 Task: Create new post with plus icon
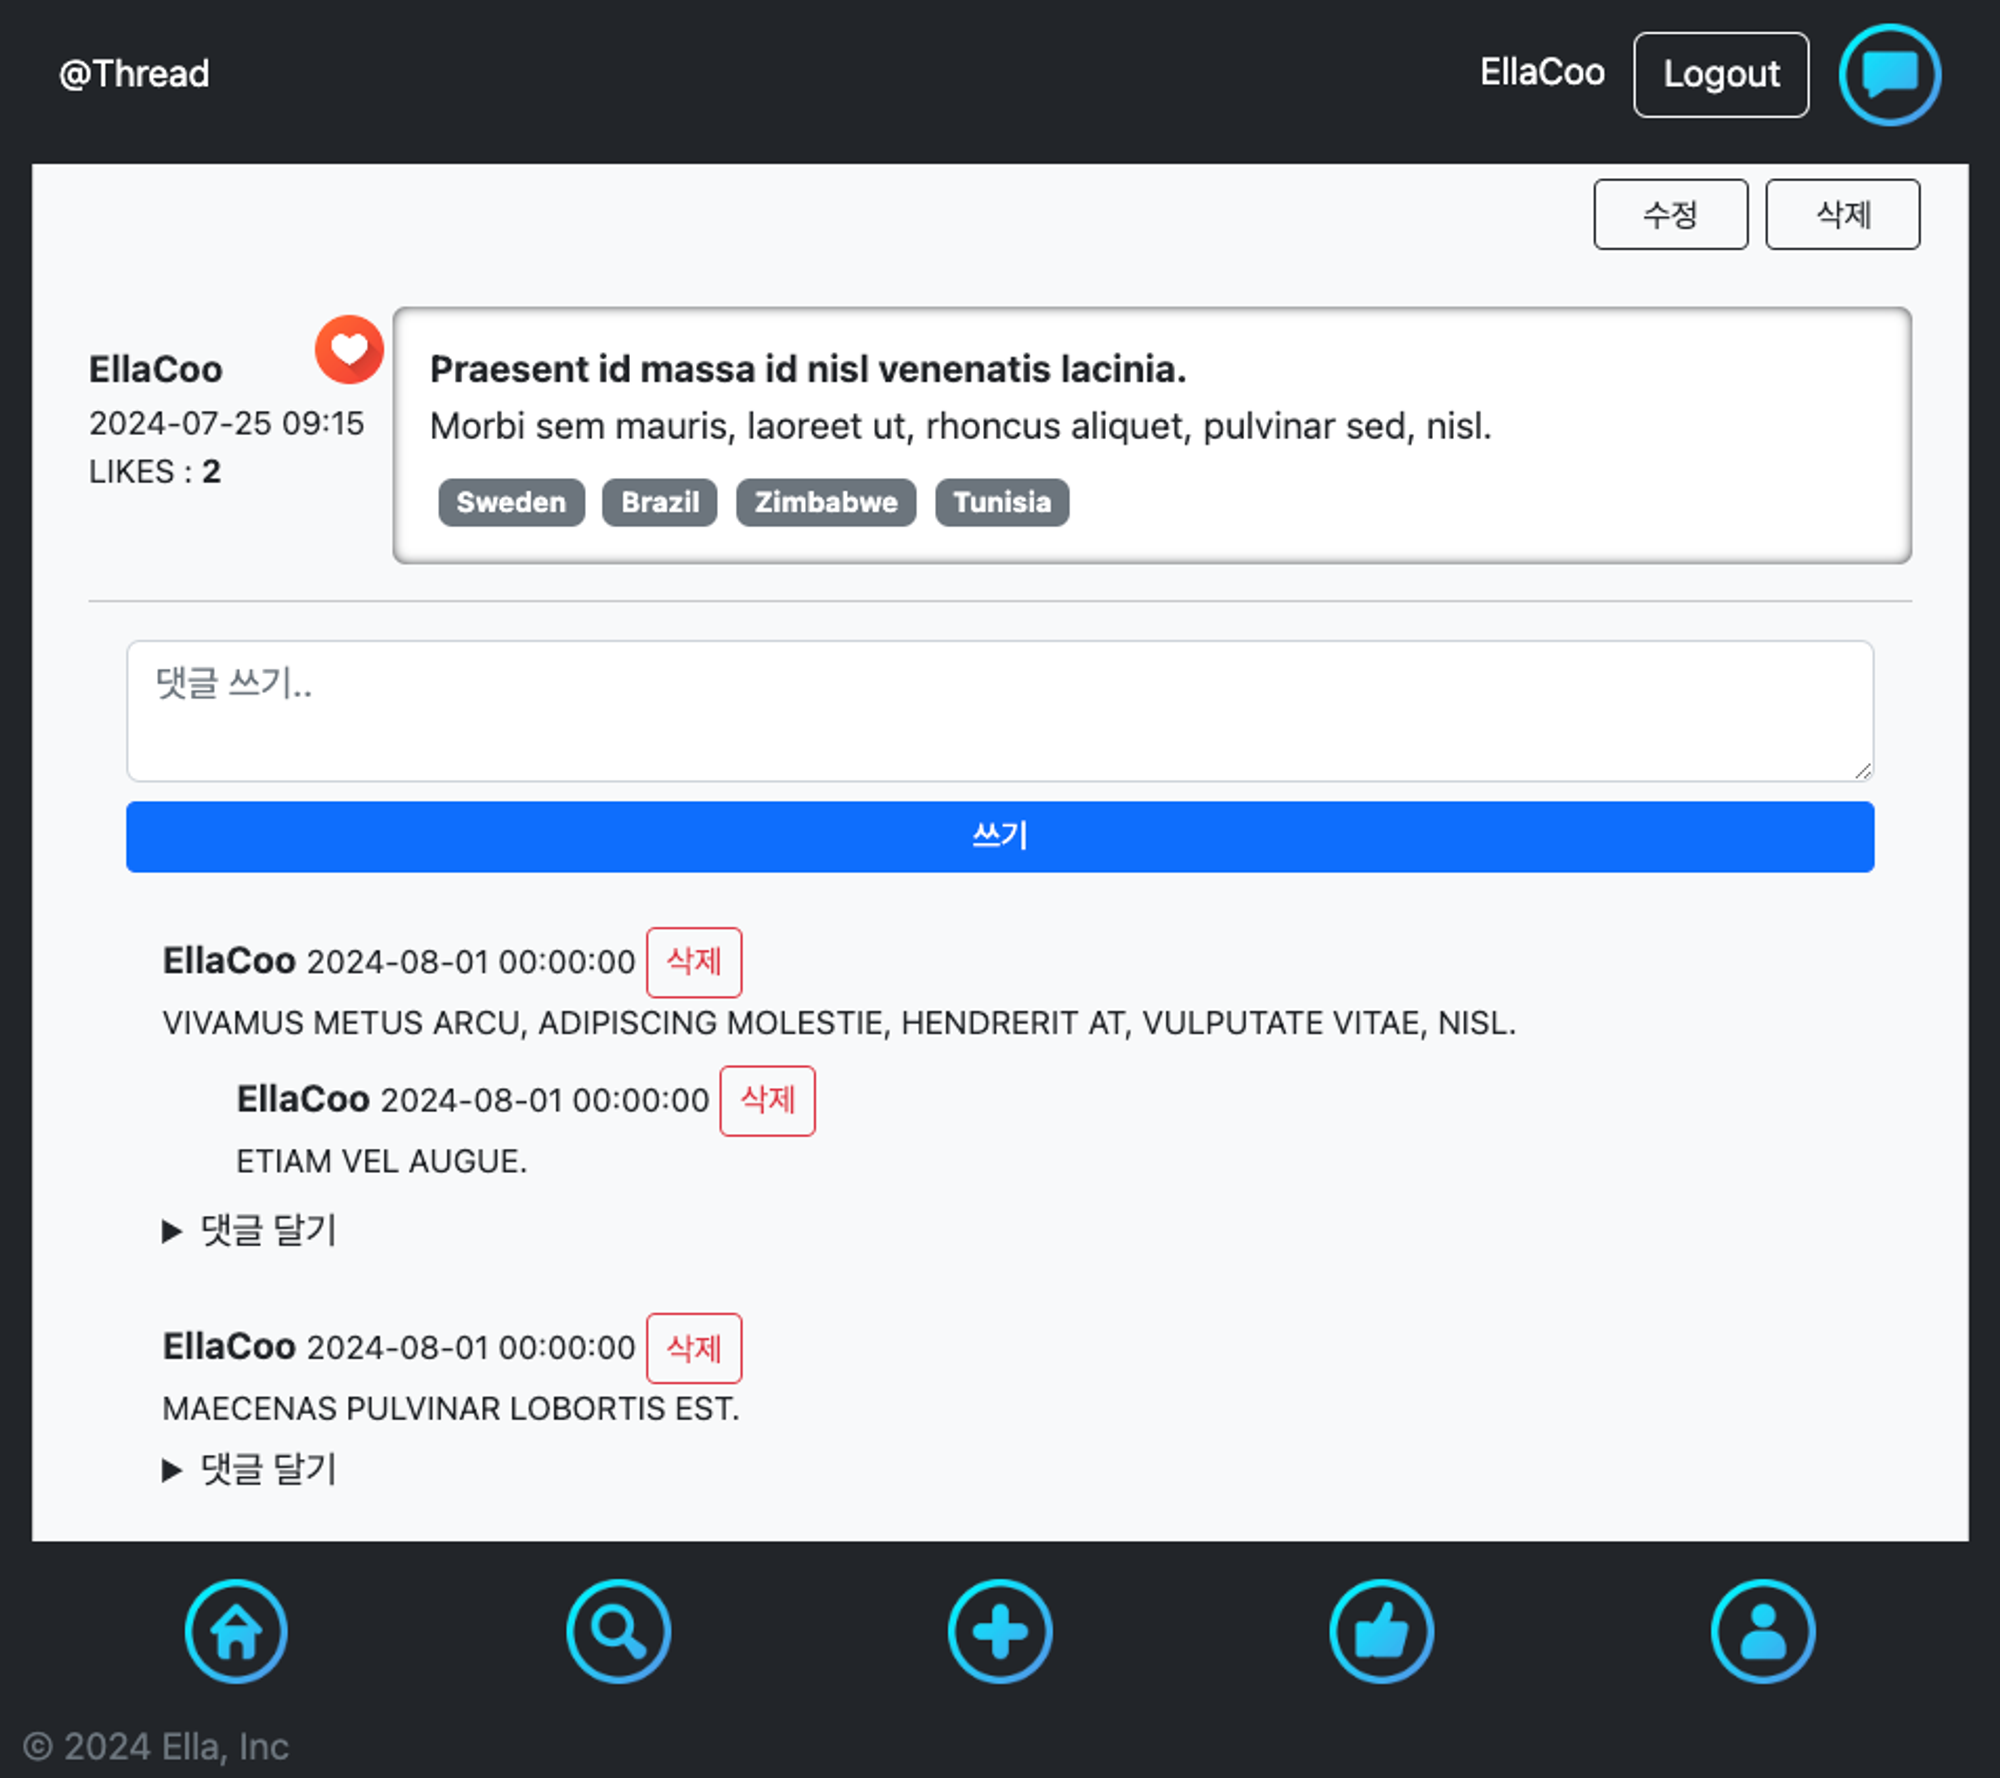pyautogui.click(x=1000, y=1631)
